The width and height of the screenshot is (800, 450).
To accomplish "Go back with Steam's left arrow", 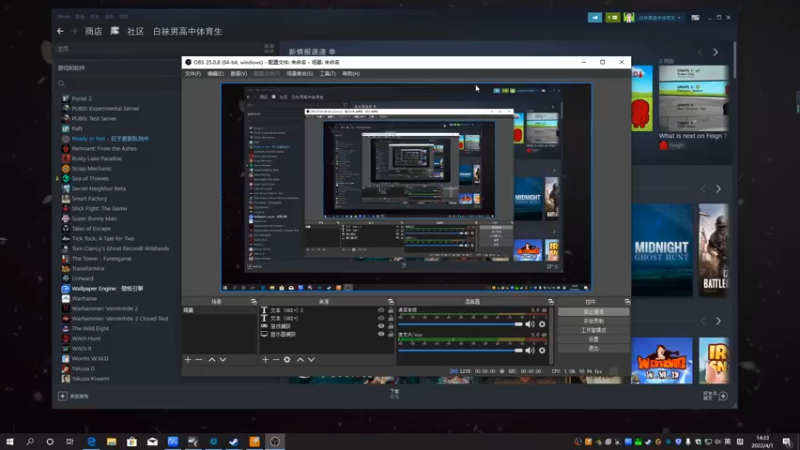I will (x=60, y=31).
